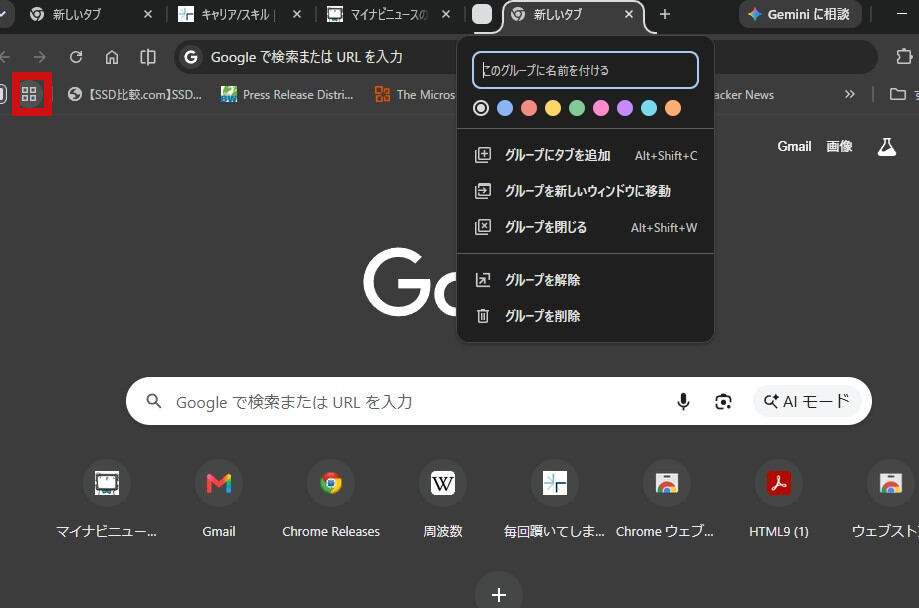Open the 画像 link

click(839, 147)
